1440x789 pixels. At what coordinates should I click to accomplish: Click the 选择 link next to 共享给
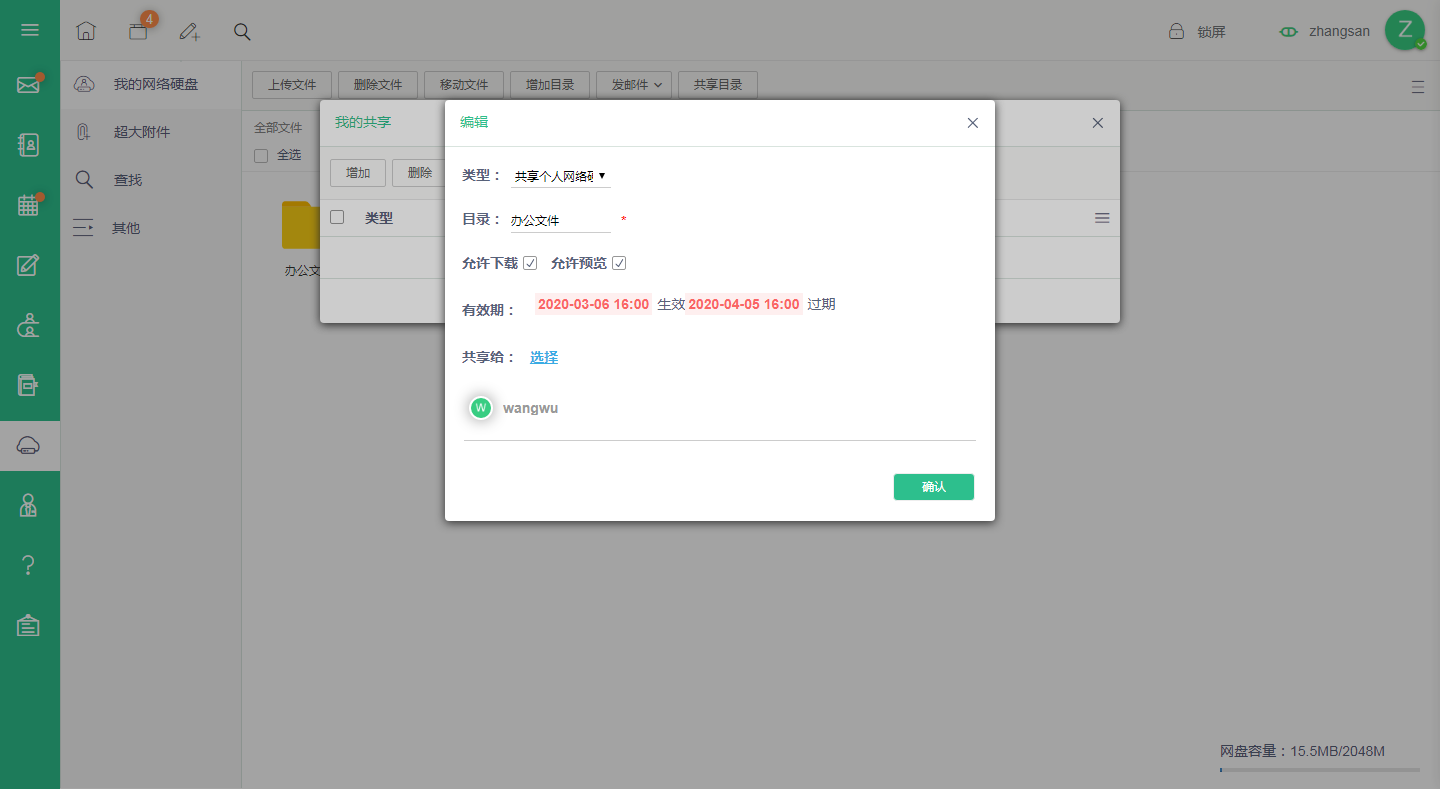(544, 357)
